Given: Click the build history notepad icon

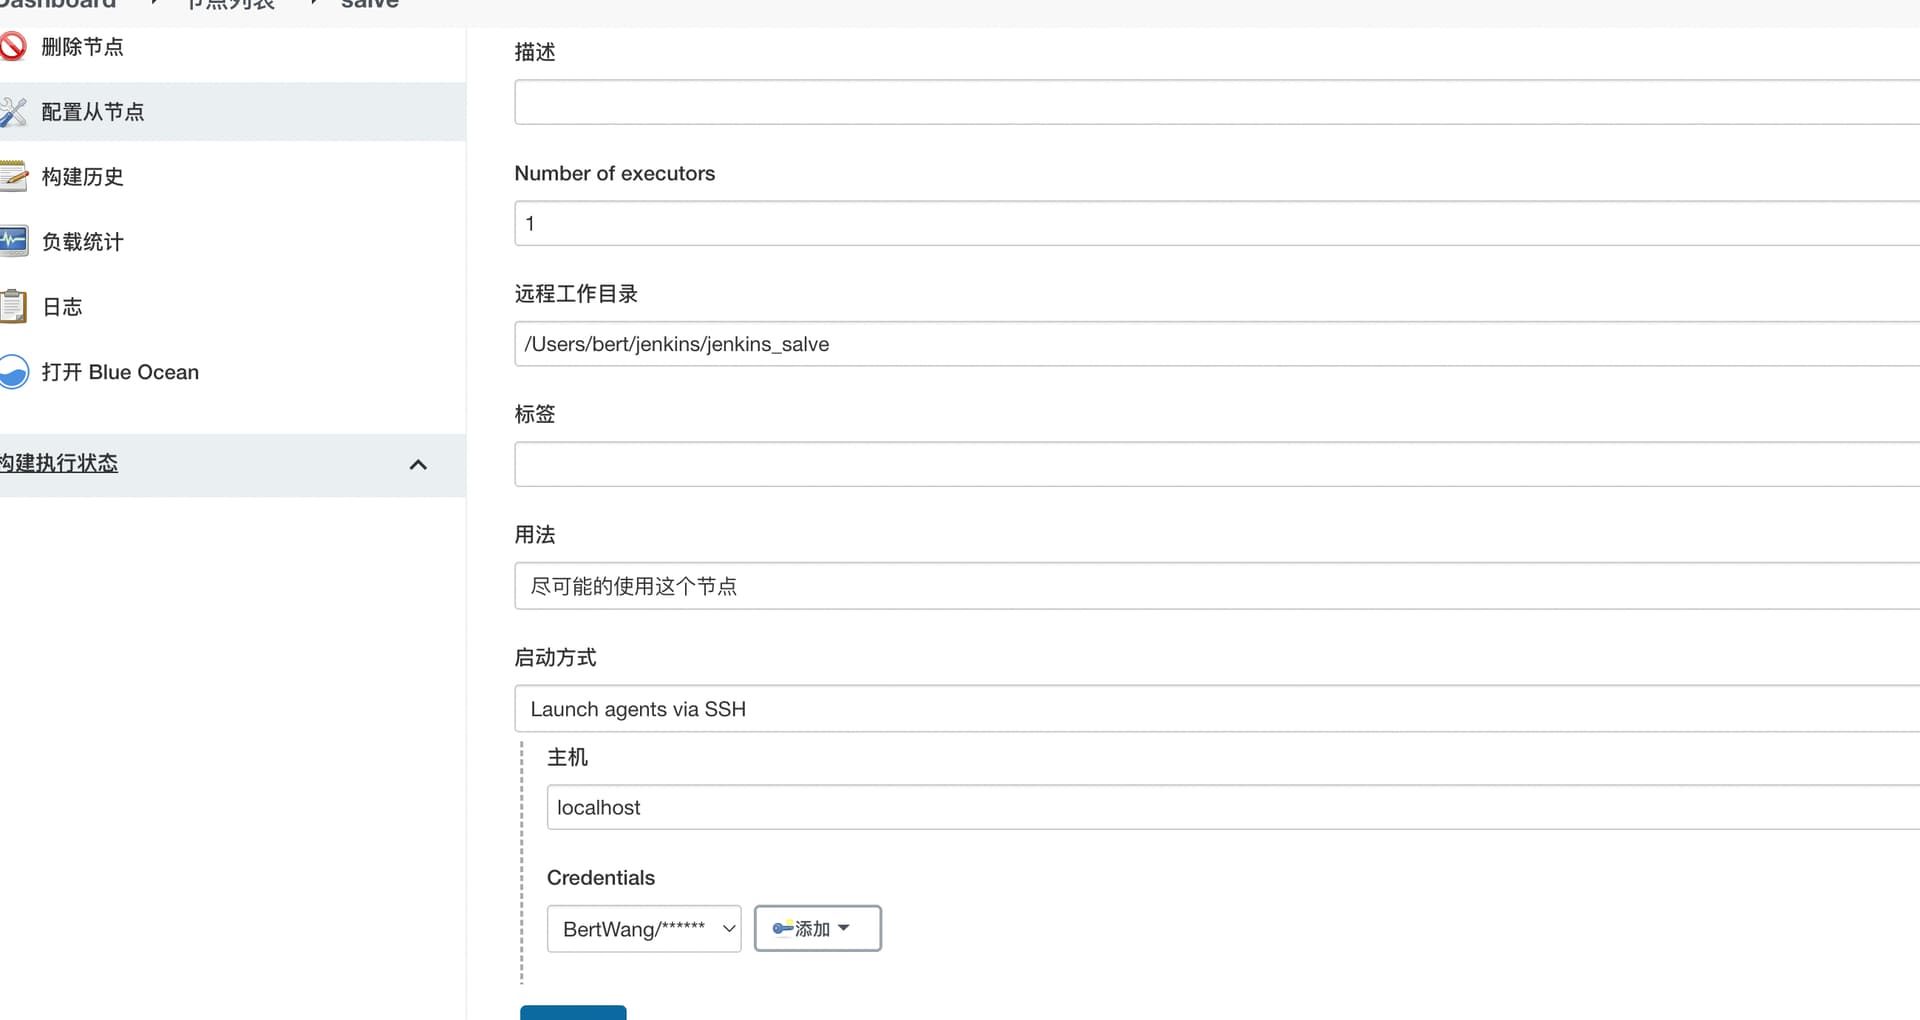Looking at the screenshot, I should 13,176.
